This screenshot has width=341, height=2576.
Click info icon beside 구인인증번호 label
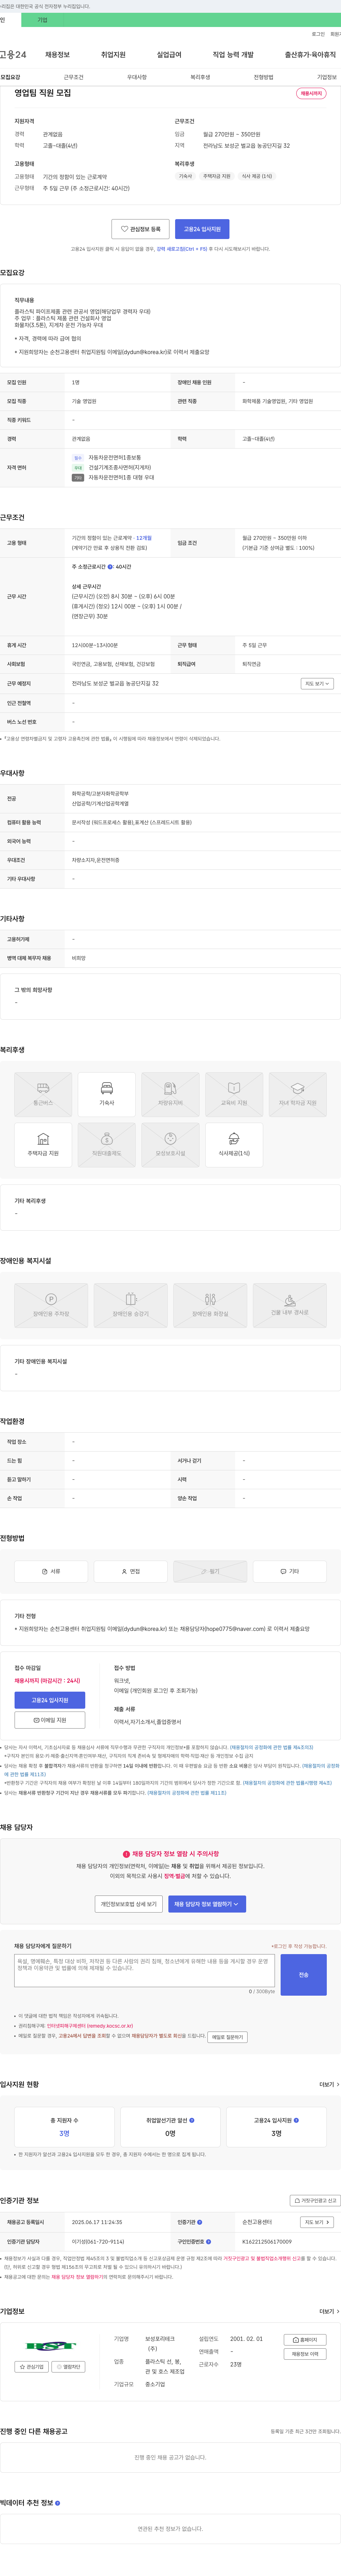click(x=208, y=2242)
